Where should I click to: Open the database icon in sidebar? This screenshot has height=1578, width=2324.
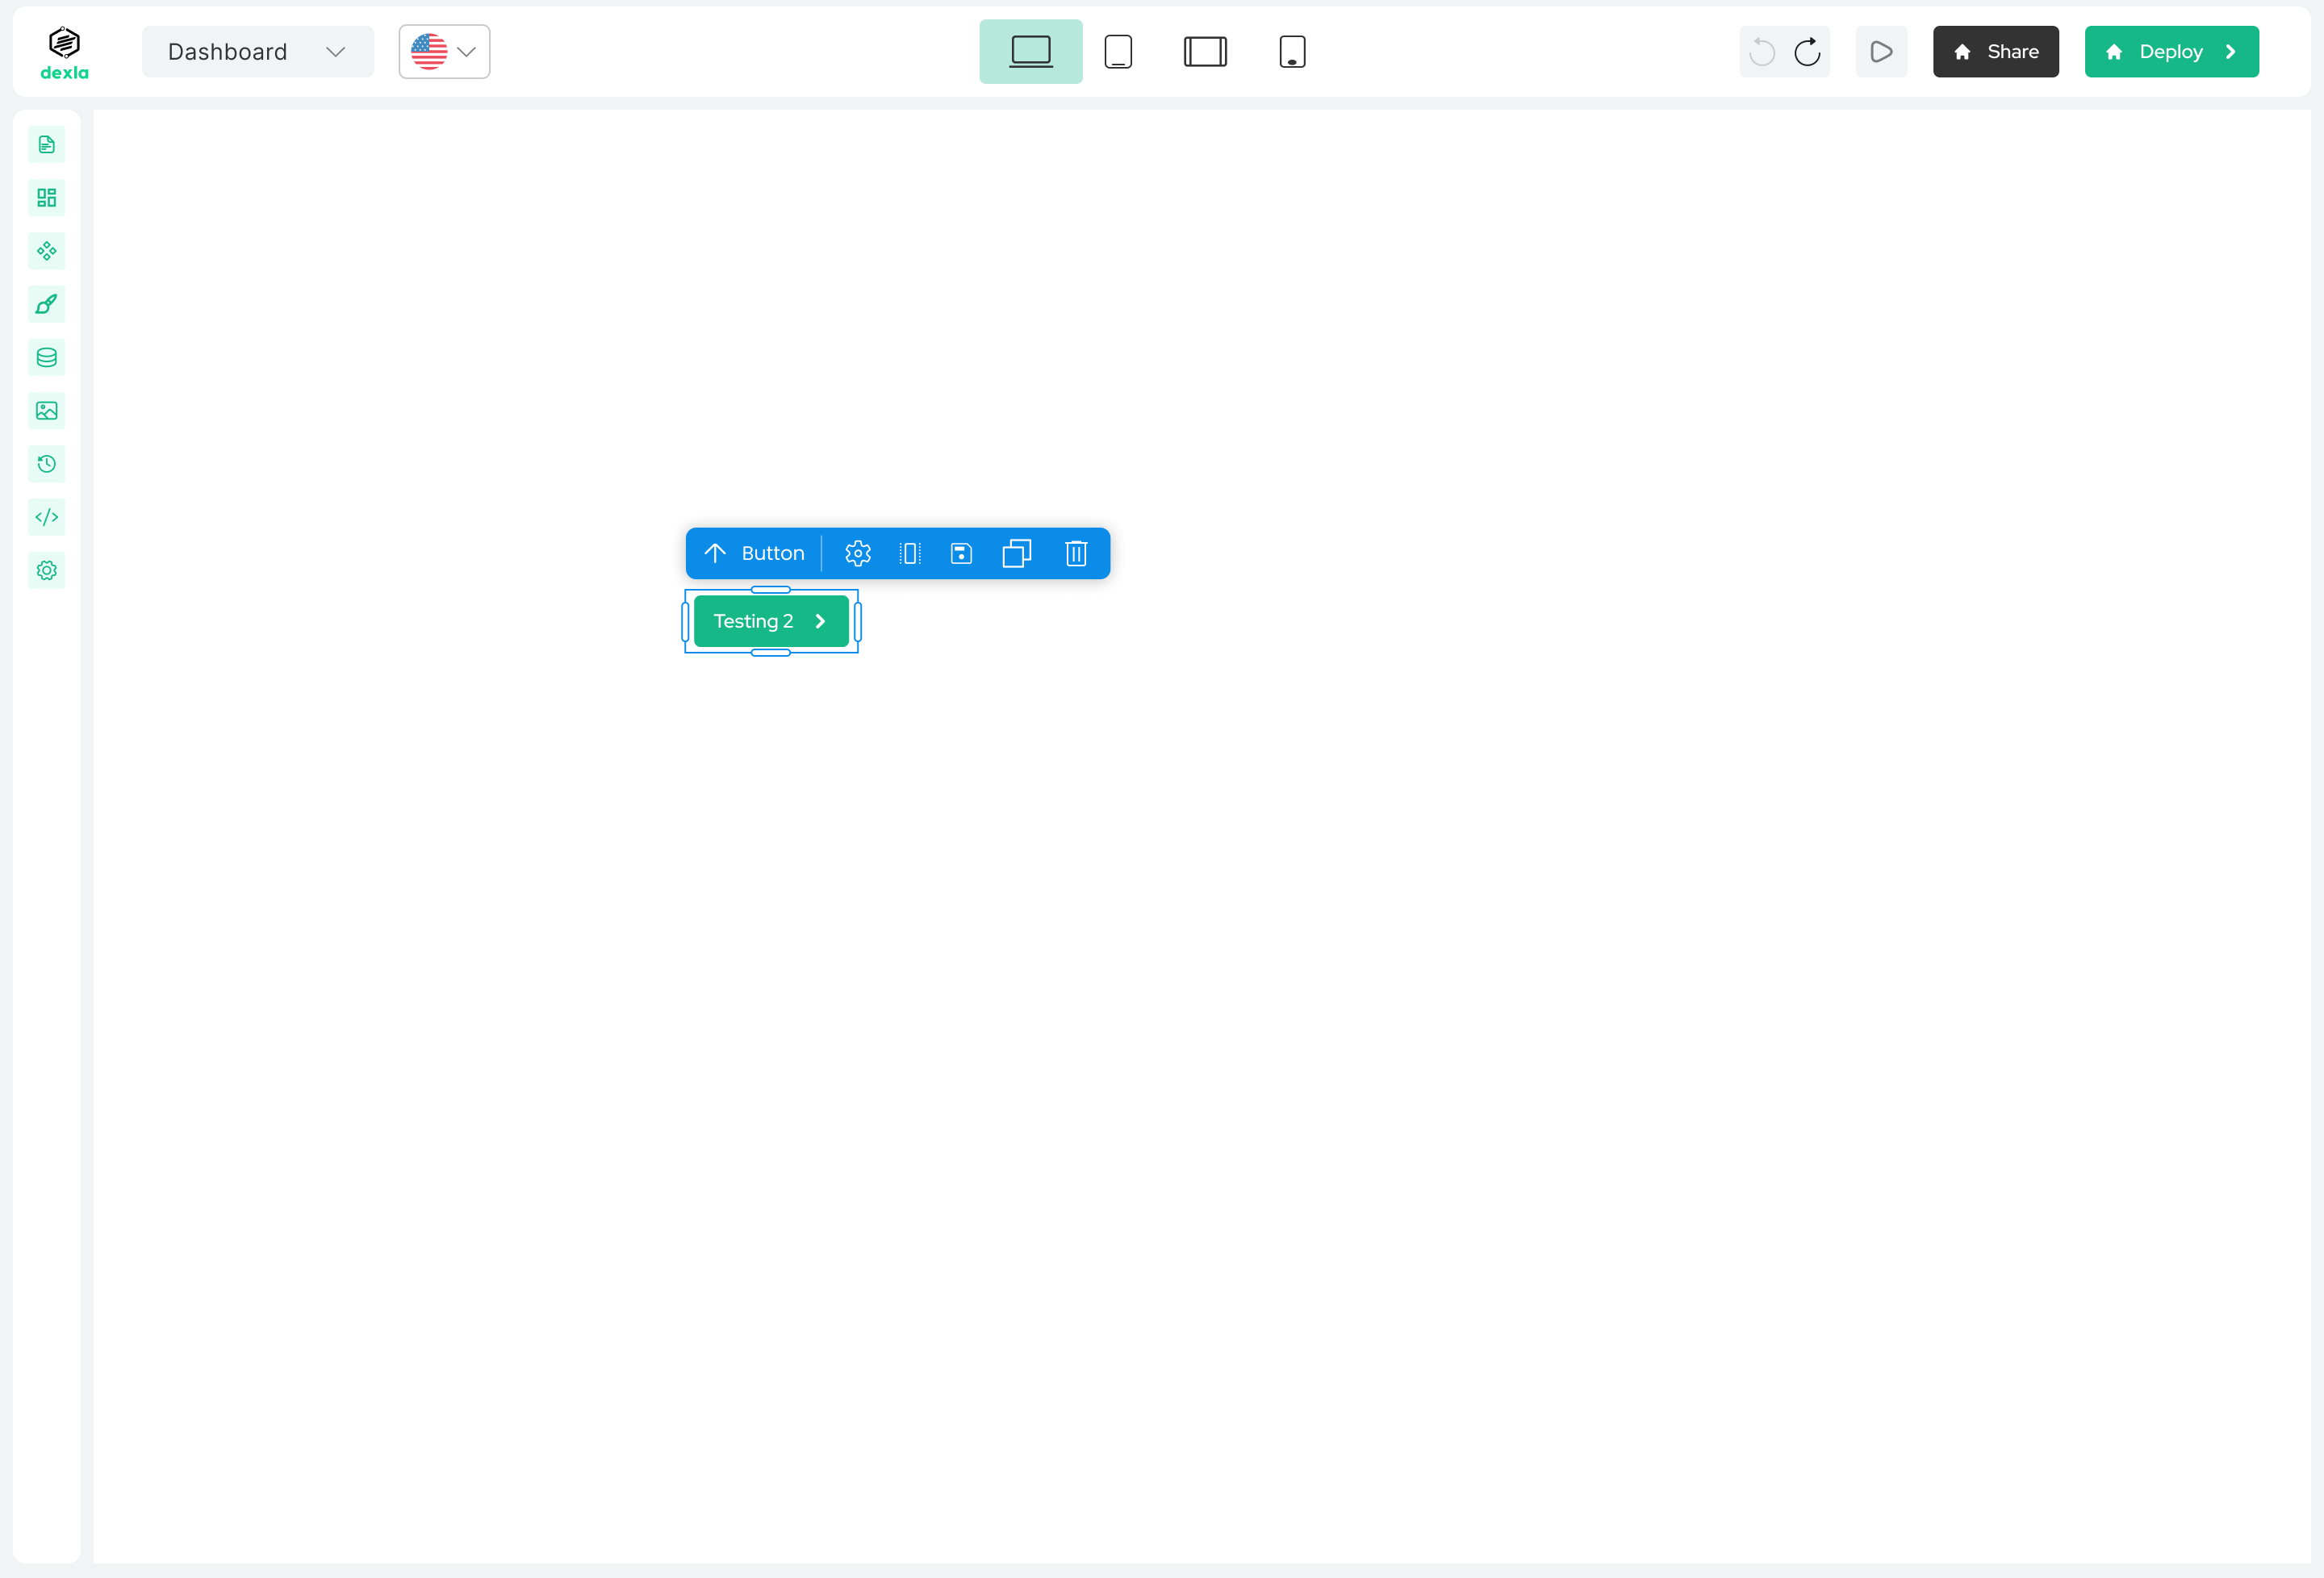[47, 358]
